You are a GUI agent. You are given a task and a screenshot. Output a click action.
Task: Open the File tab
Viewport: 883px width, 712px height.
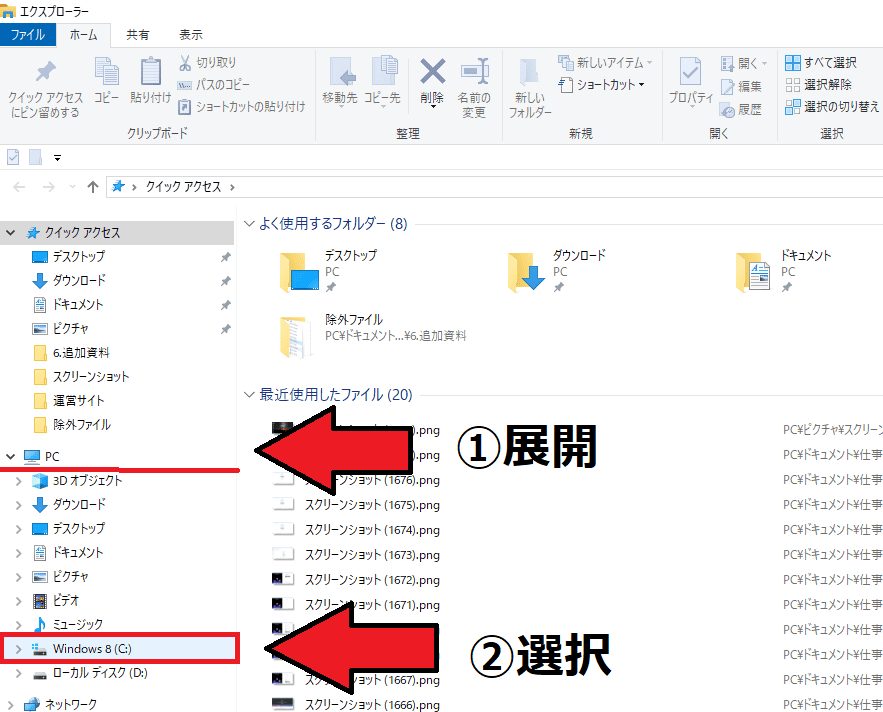pyautogui.click(x=27, y=34)
